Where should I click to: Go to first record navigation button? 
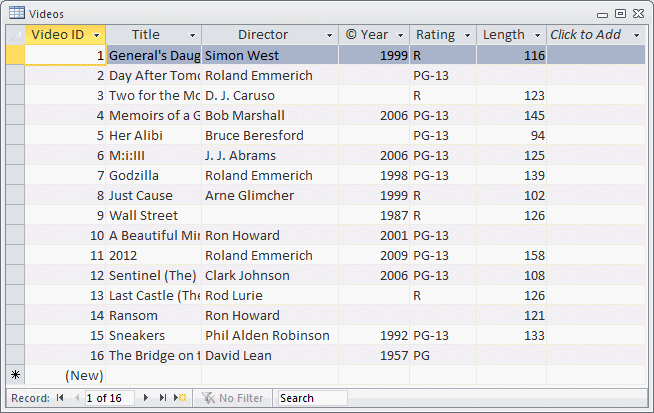60,398
